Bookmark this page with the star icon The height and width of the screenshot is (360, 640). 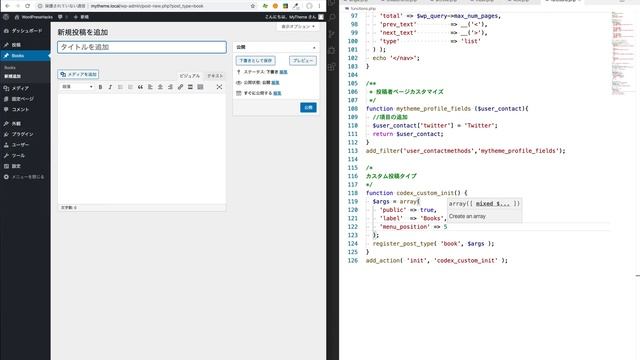253,6
